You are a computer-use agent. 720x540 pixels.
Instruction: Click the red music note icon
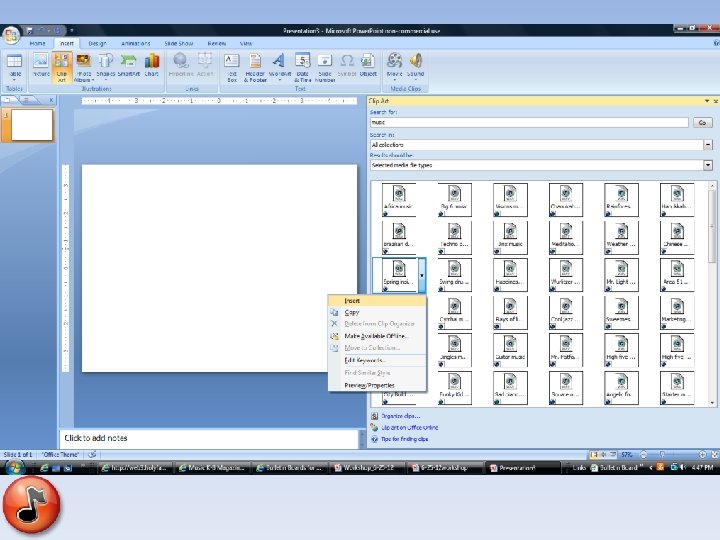coord(31,505)
